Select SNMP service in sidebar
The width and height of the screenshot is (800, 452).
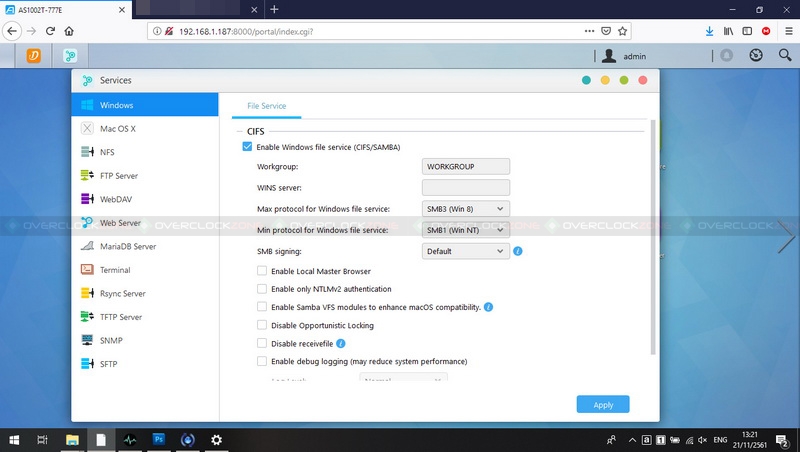pos(110,341)
